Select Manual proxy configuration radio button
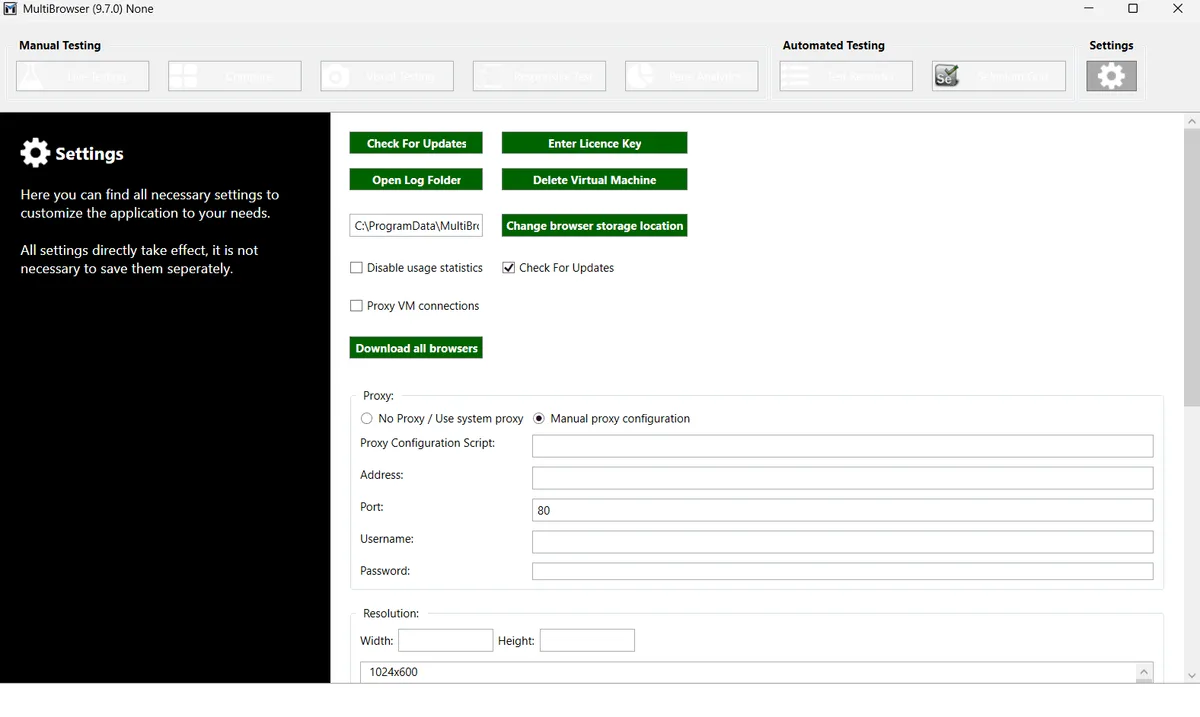The image size is (1200, 717). [539, 419]
